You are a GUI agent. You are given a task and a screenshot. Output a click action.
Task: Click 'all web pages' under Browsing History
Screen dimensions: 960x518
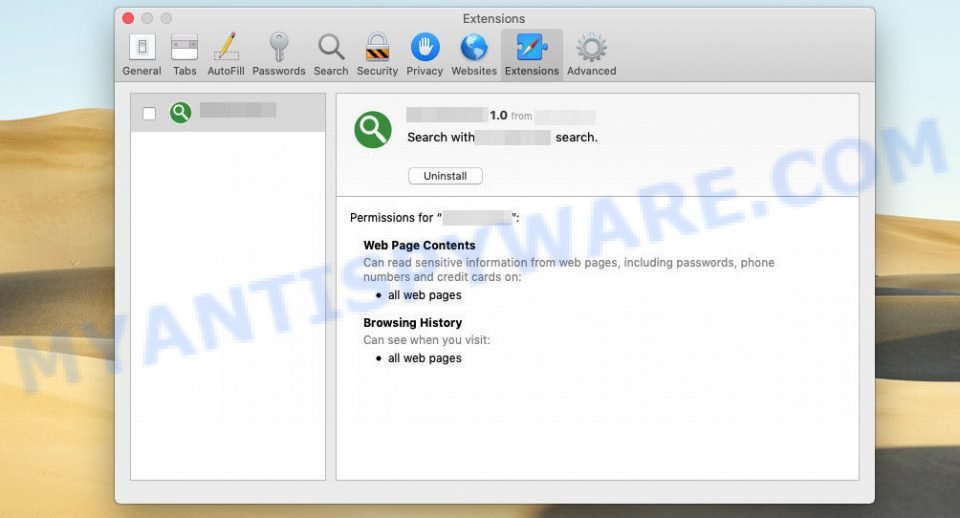tap(424, 358)
